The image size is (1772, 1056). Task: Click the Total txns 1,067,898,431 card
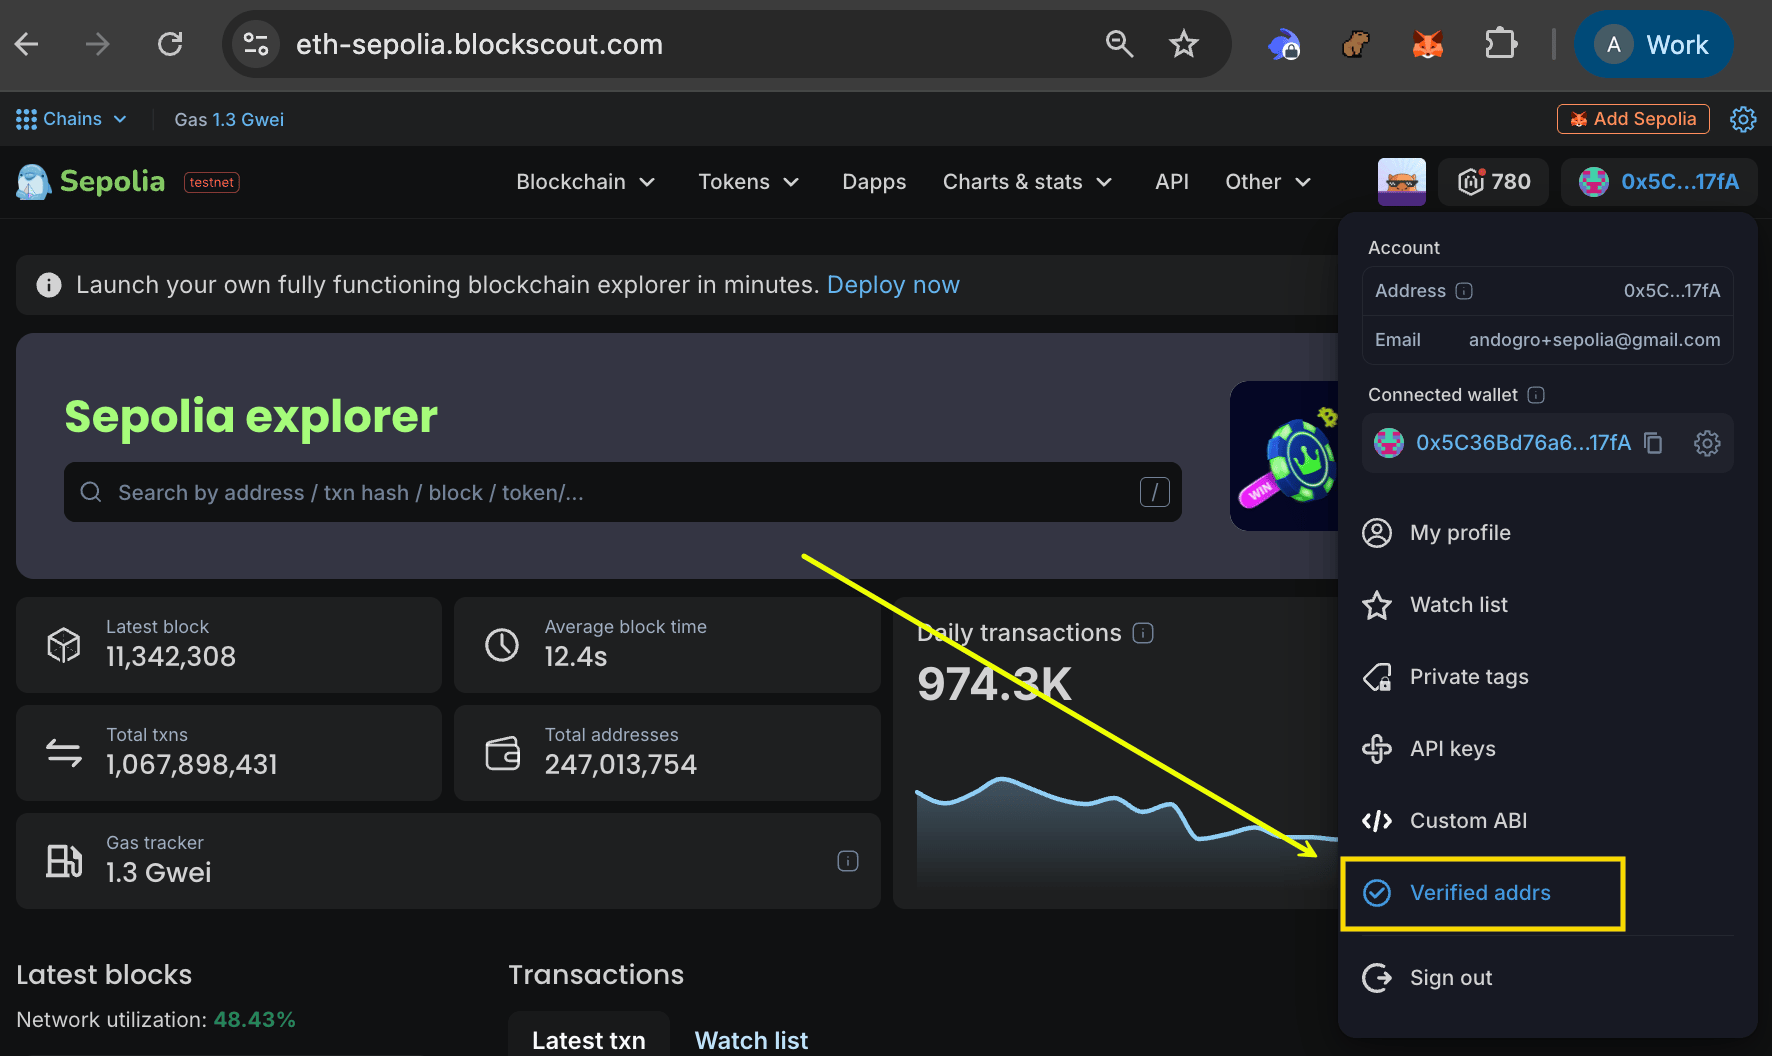tap(229, 753)
